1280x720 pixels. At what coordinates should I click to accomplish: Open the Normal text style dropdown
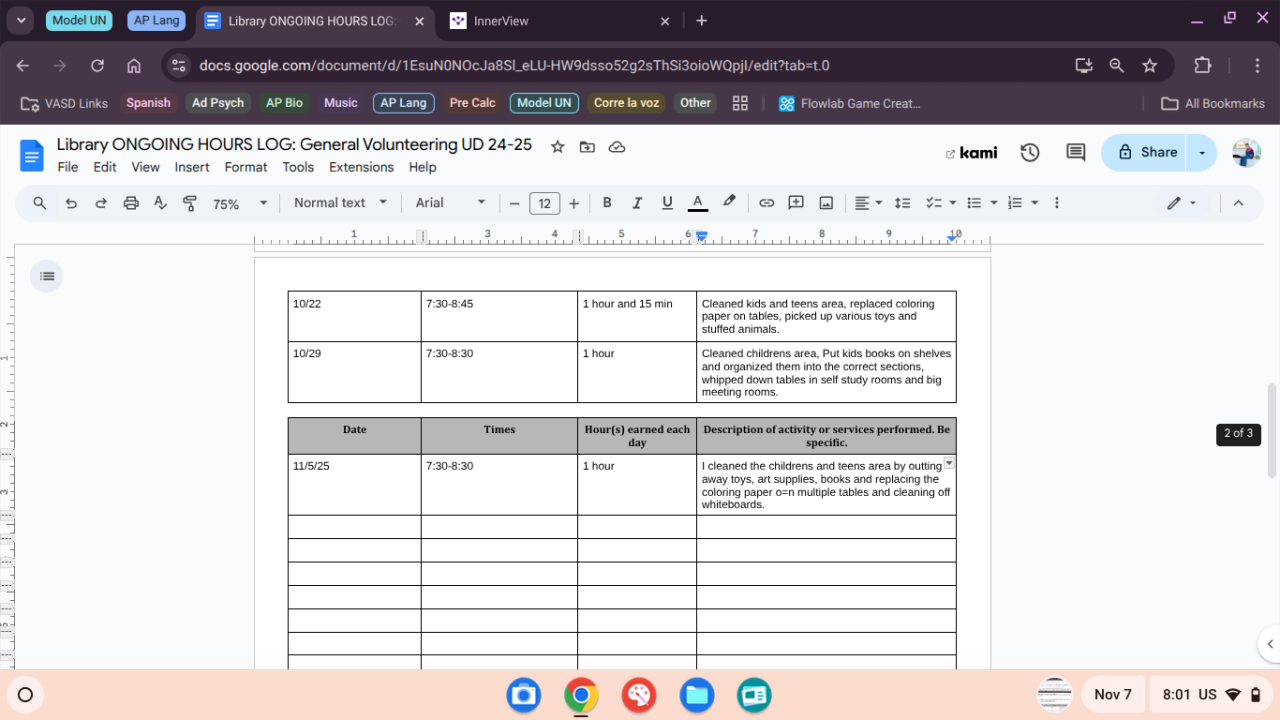tap(340, 203)
